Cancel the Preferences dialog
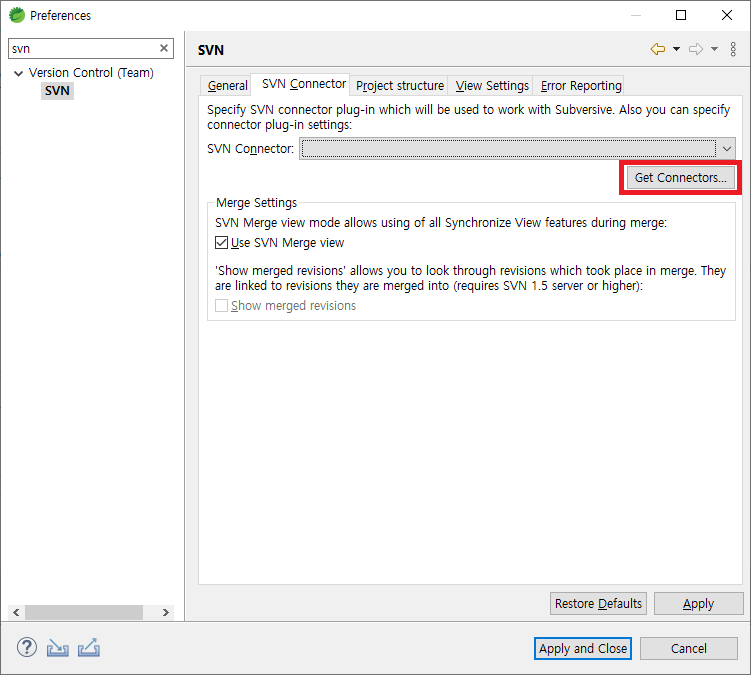Viewport: 751px width, 675px height. (x=689, y=649)
